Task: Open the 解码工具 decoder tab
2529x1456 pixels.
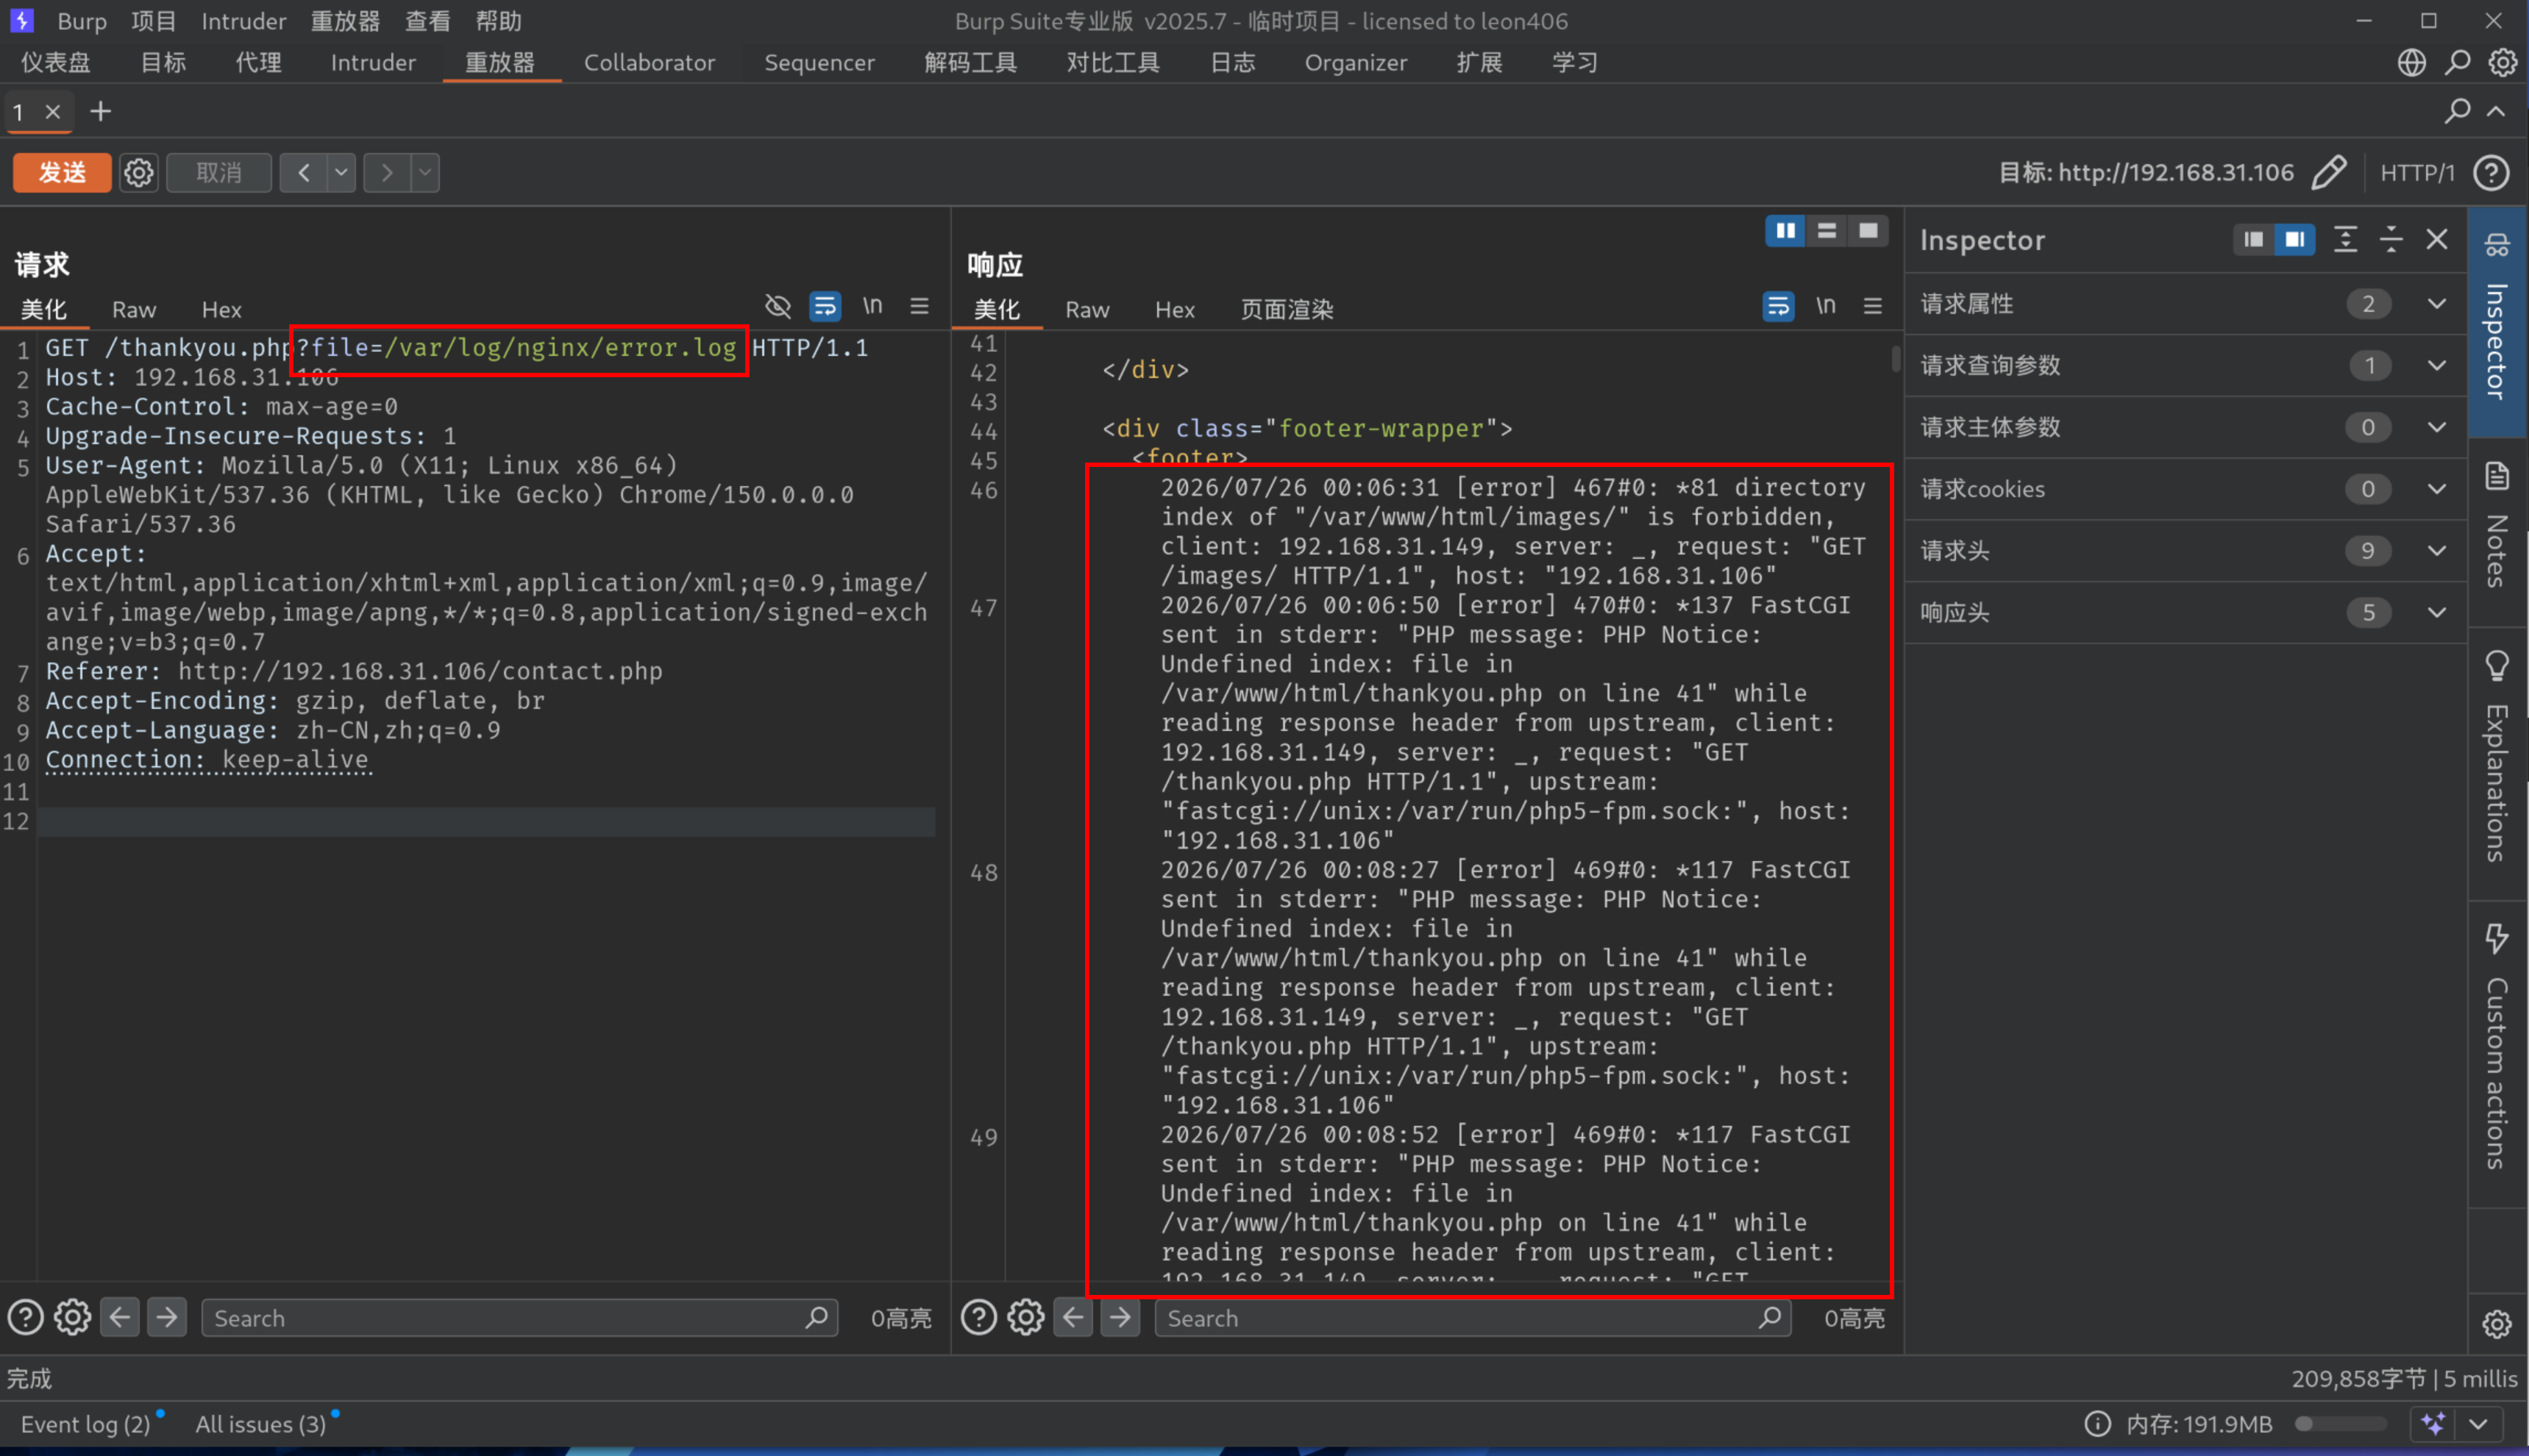Action: (970, 63)
